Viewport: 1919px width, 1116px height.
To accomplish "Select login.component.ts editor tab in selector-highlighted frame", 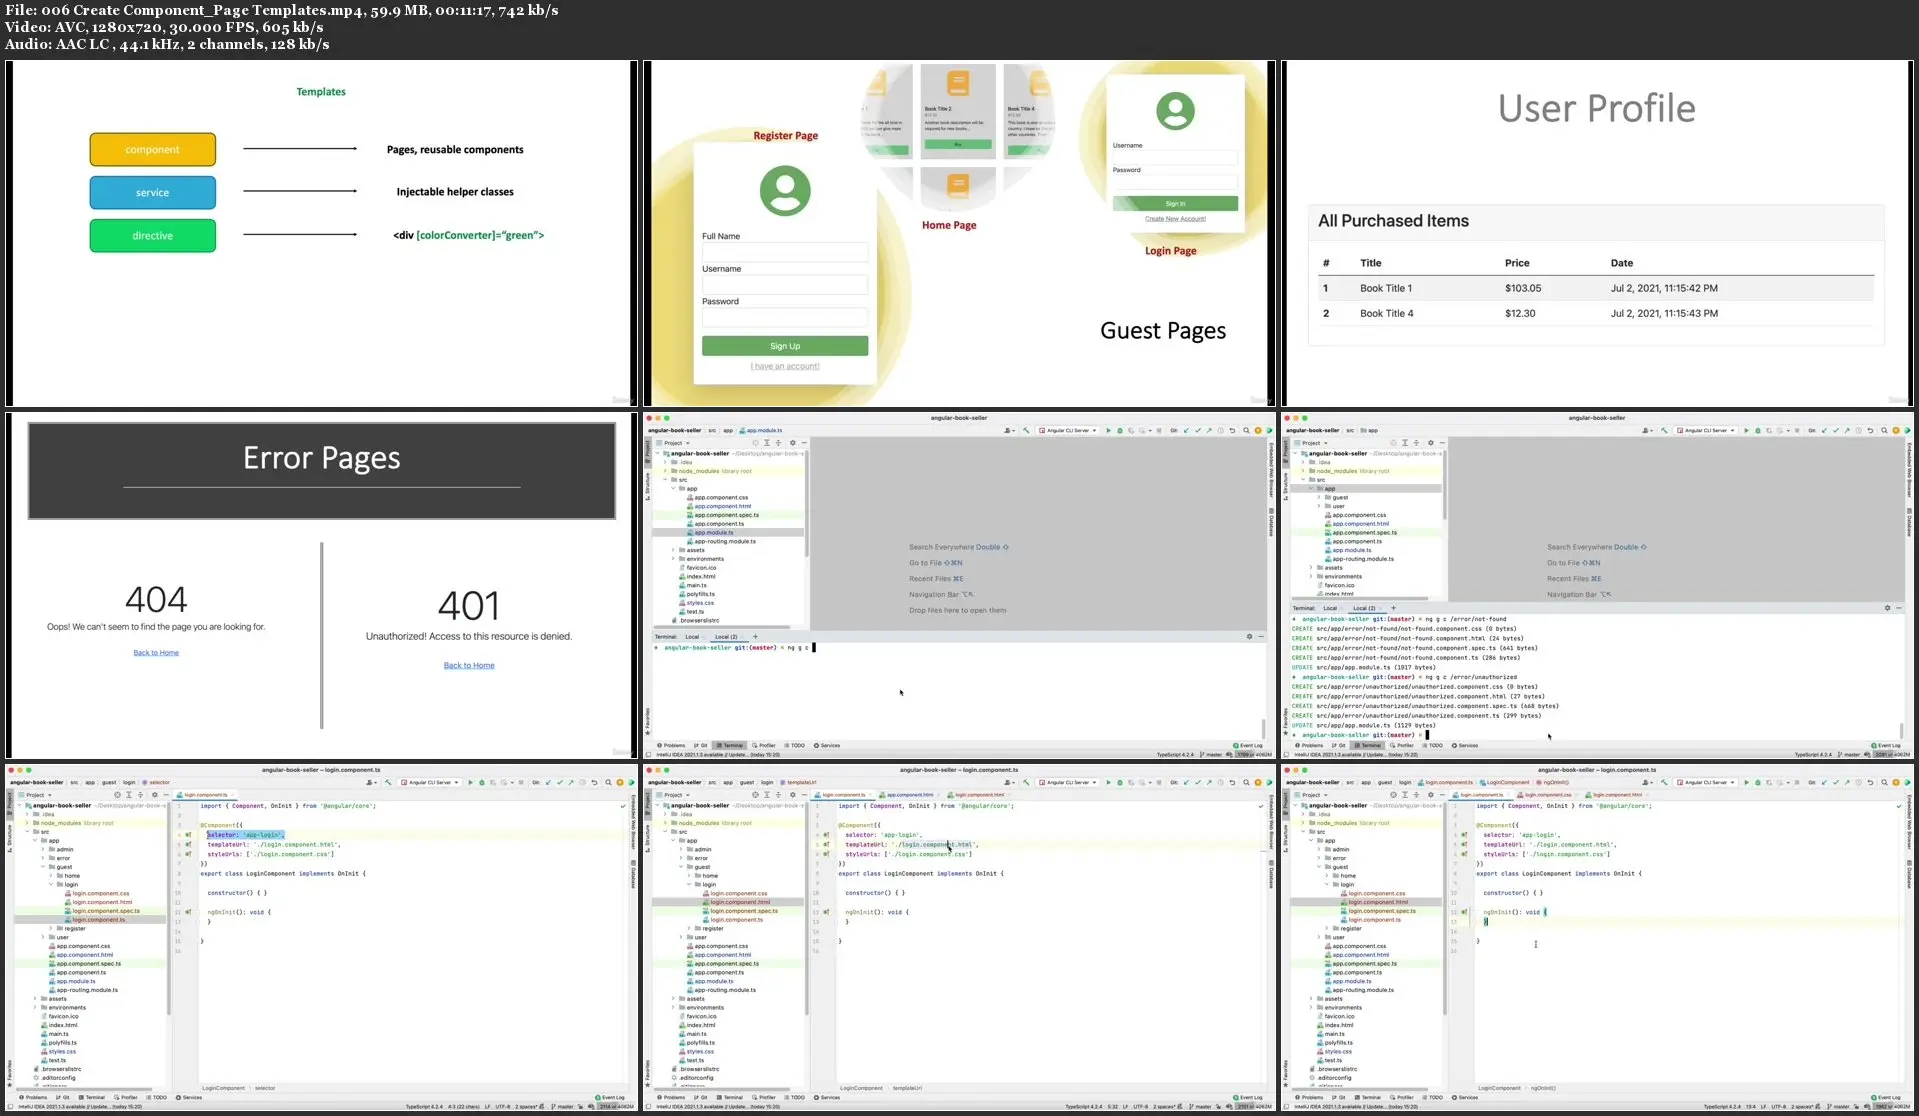I will click(x=205, y=795).
